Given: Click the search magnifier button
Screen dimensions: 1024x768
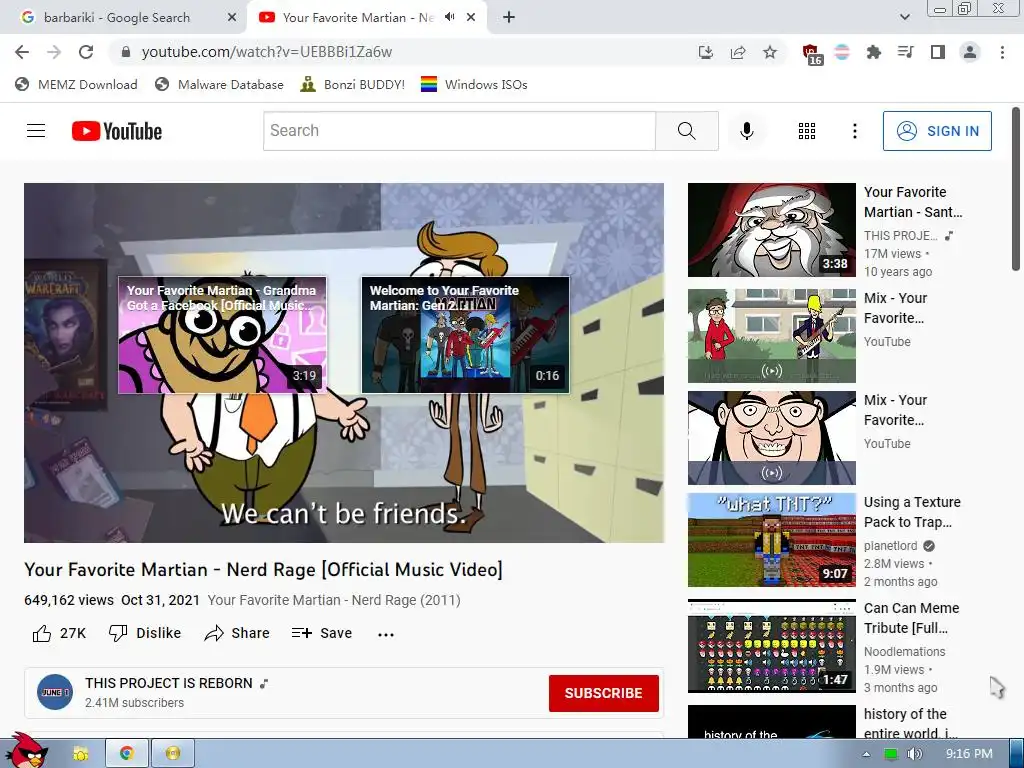Looking at the screenshot, I should [687, 131].
